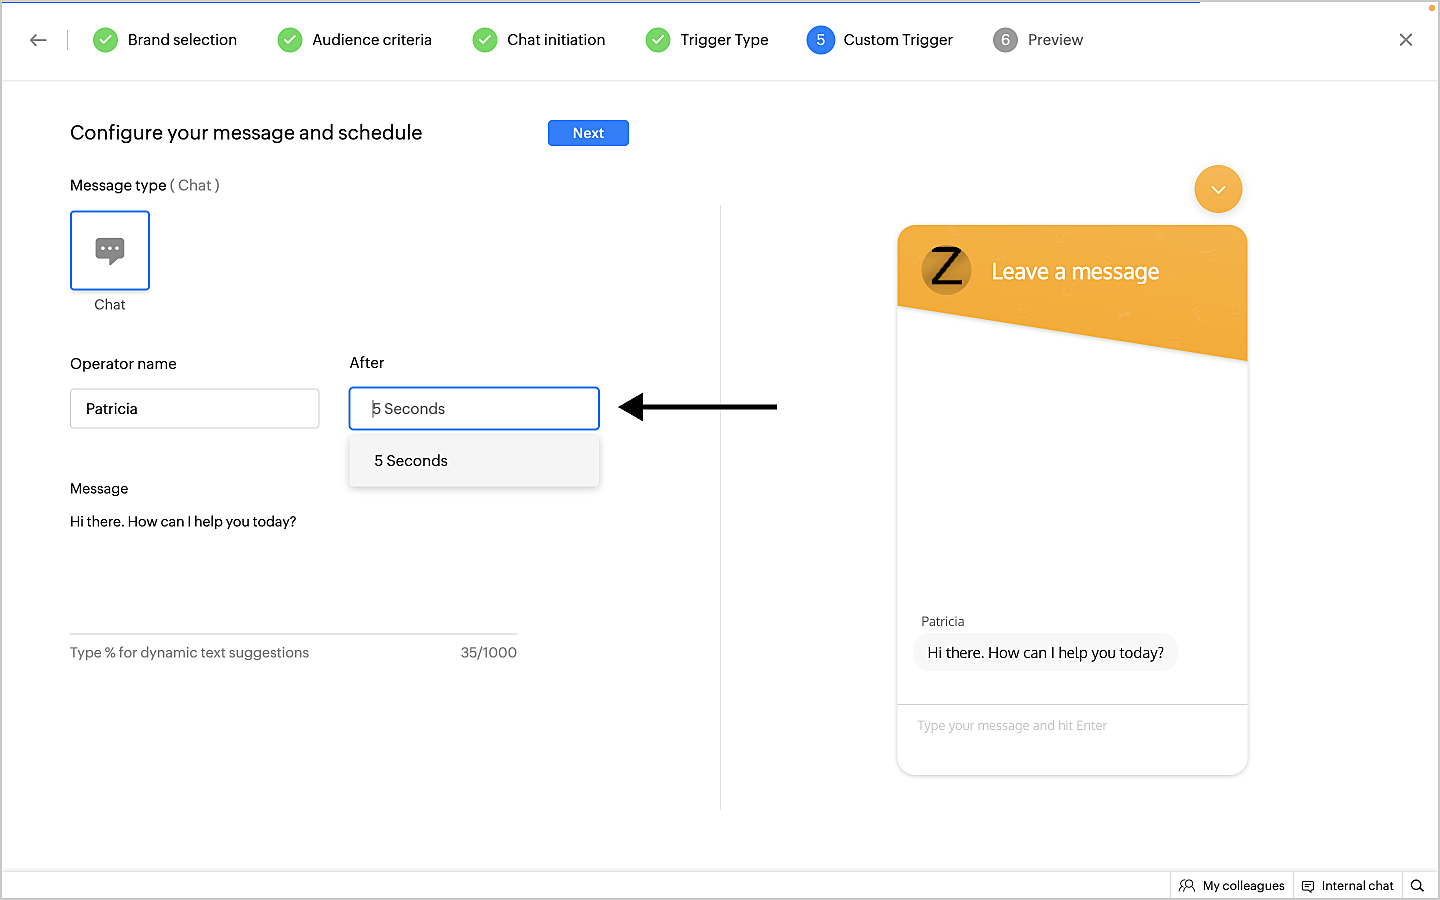Edit the message text Hi there

(x=183, y=522)
